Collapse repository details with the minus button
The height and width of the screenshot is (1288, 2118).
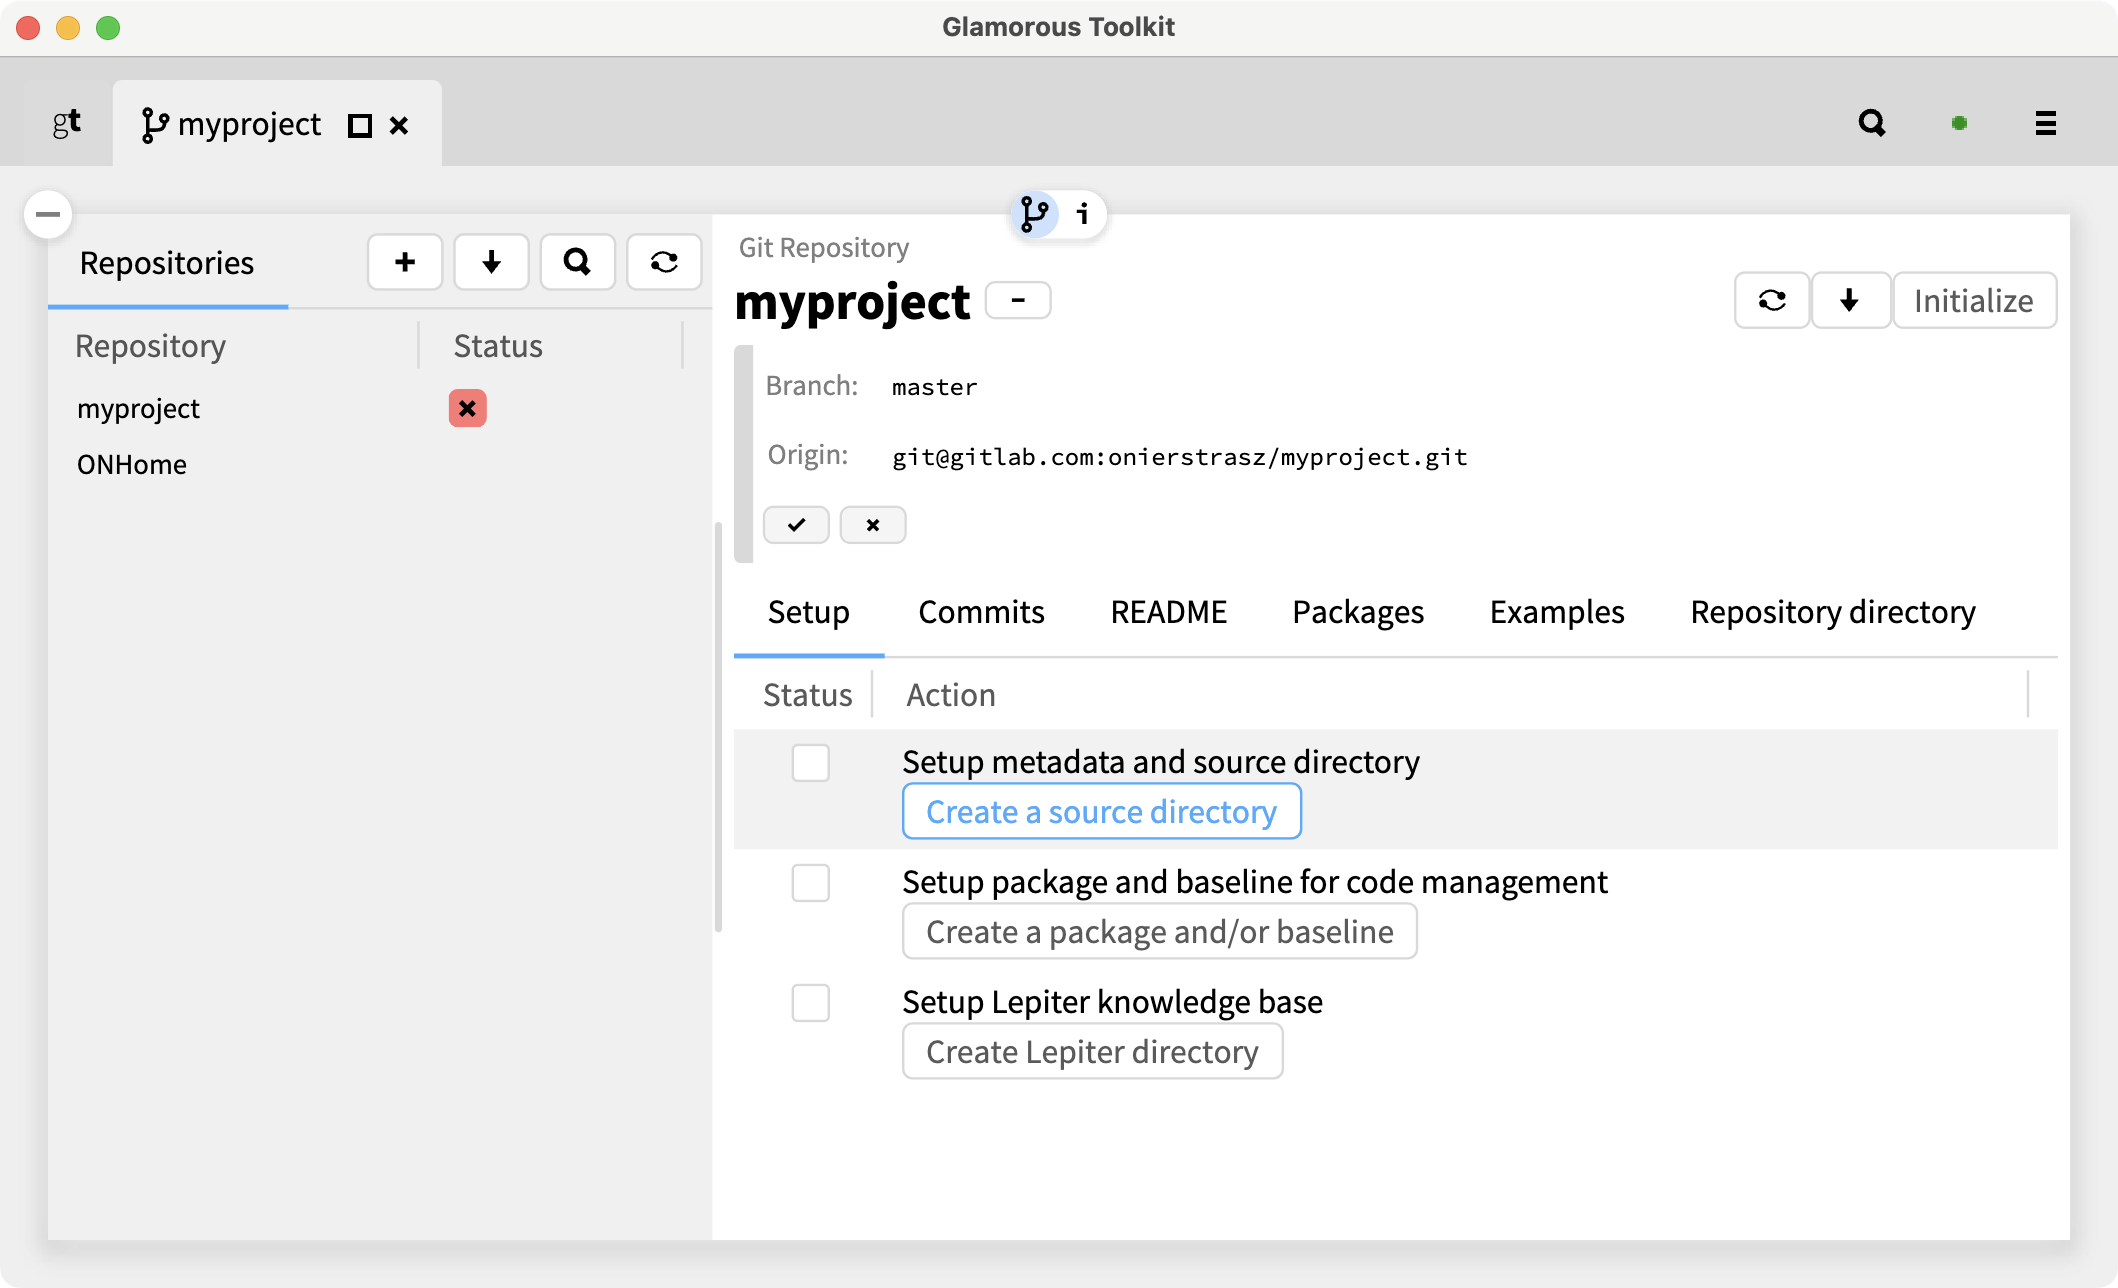coord(1018,300)
